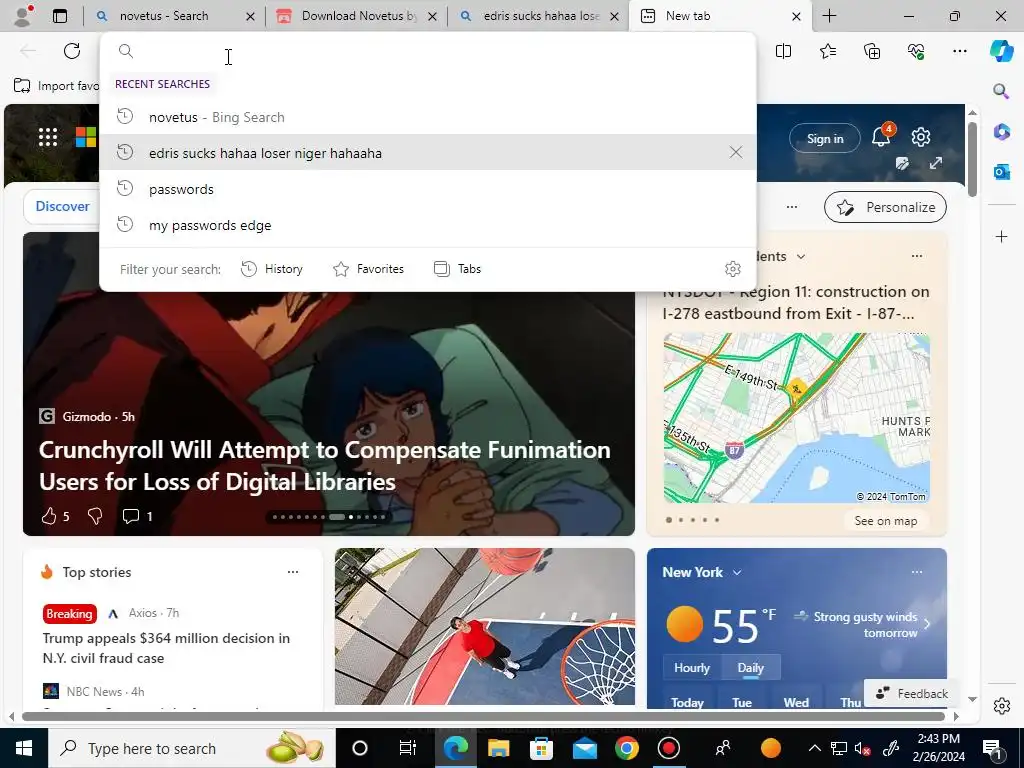The width and height of the screenshot is (1024, 768).
Task: Open the sidebar Search icon
Action: point(1001,91)
